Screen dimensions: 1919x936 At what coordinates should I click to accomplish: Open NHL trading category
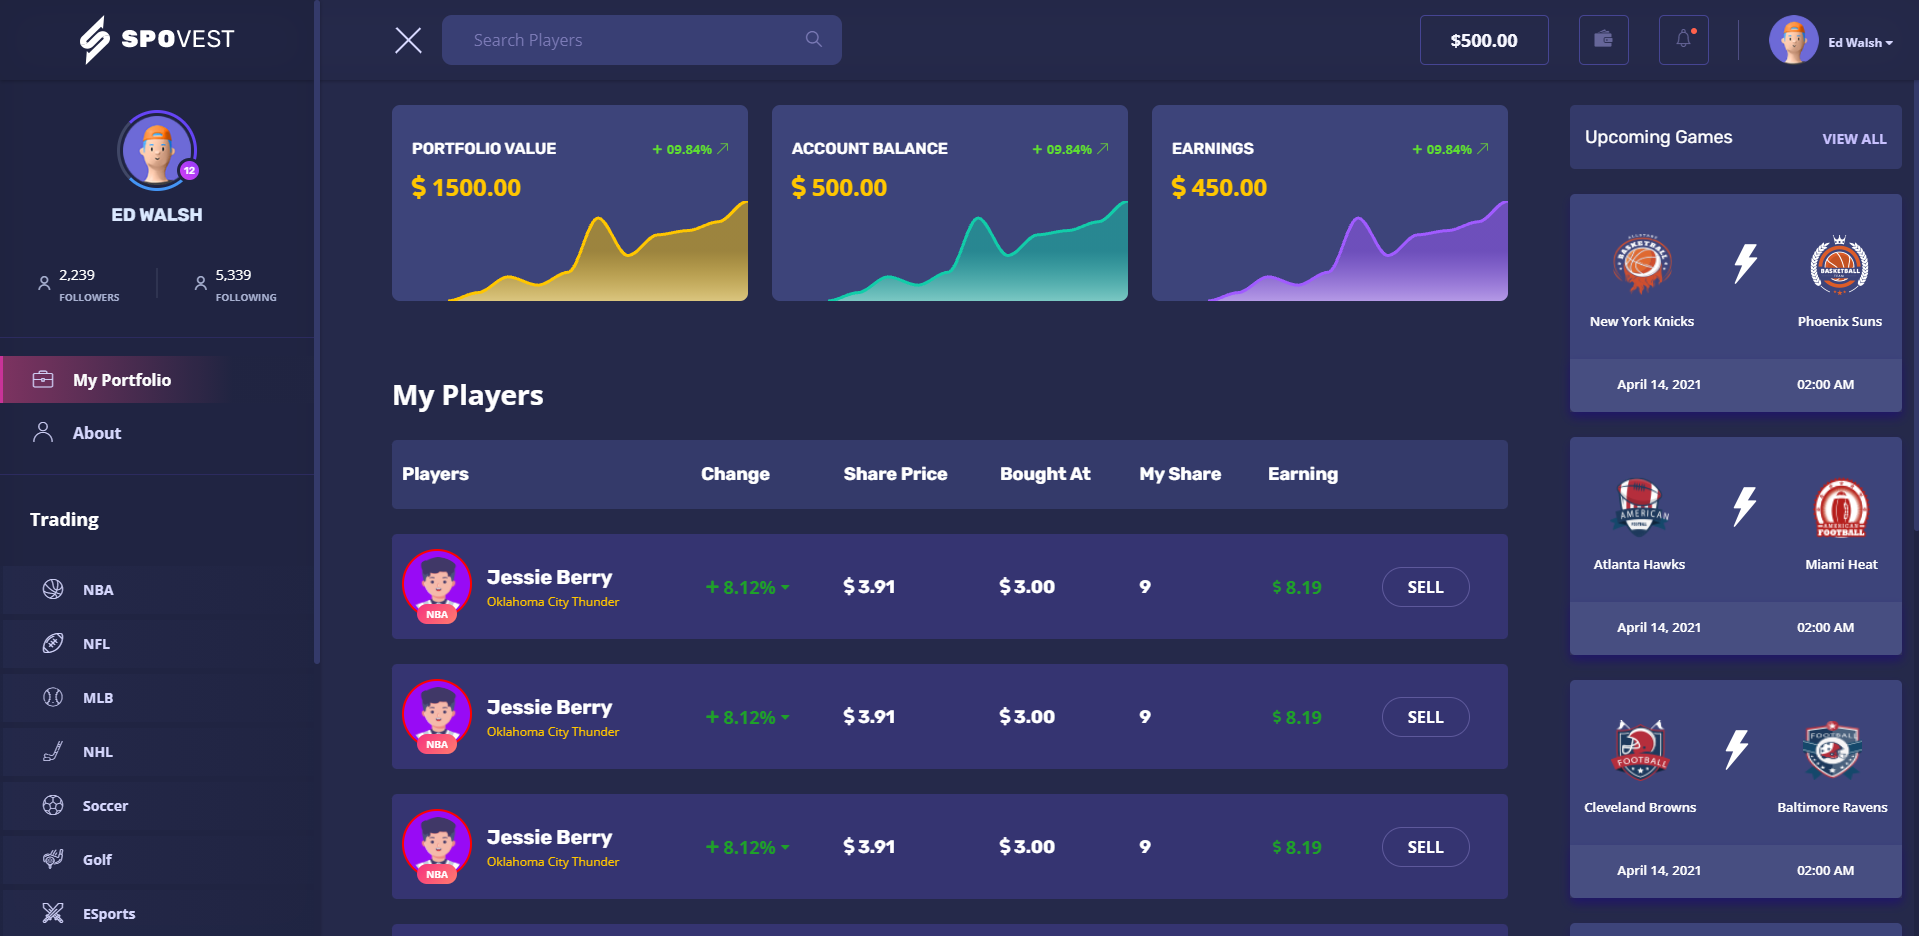157,752
